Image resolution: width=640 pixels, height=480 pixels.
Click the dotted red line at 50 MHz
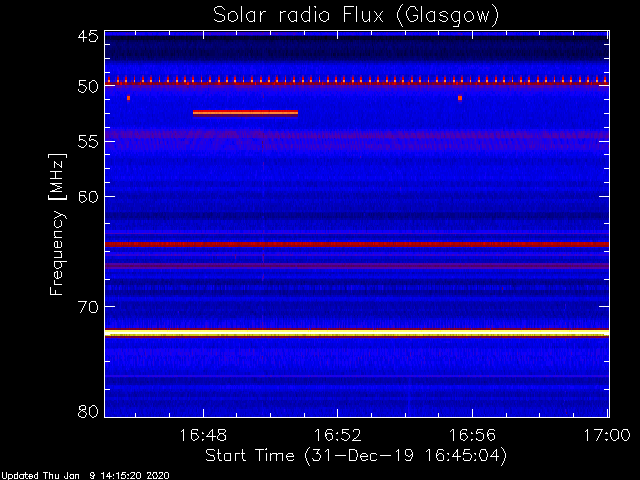pos(357,82)
